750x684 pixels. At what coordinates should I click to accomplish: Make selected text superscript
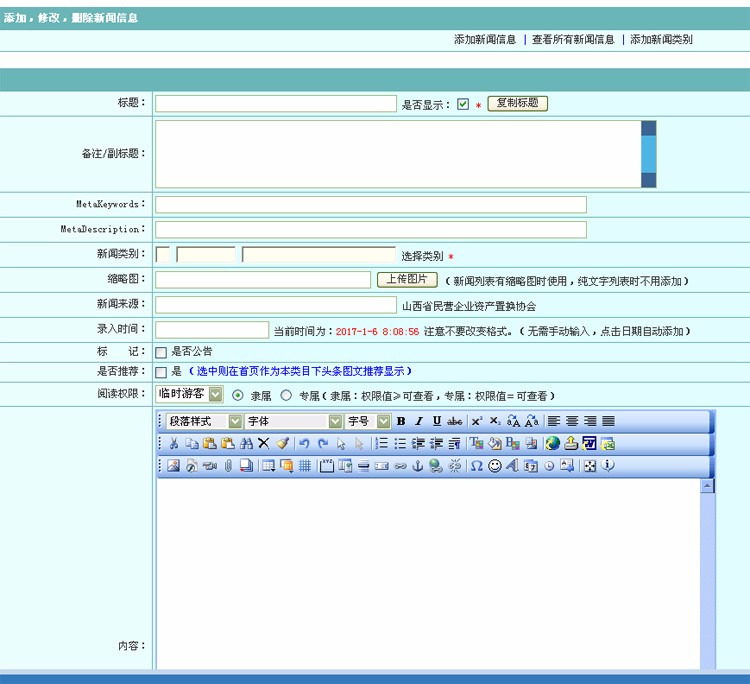point(477,421)
